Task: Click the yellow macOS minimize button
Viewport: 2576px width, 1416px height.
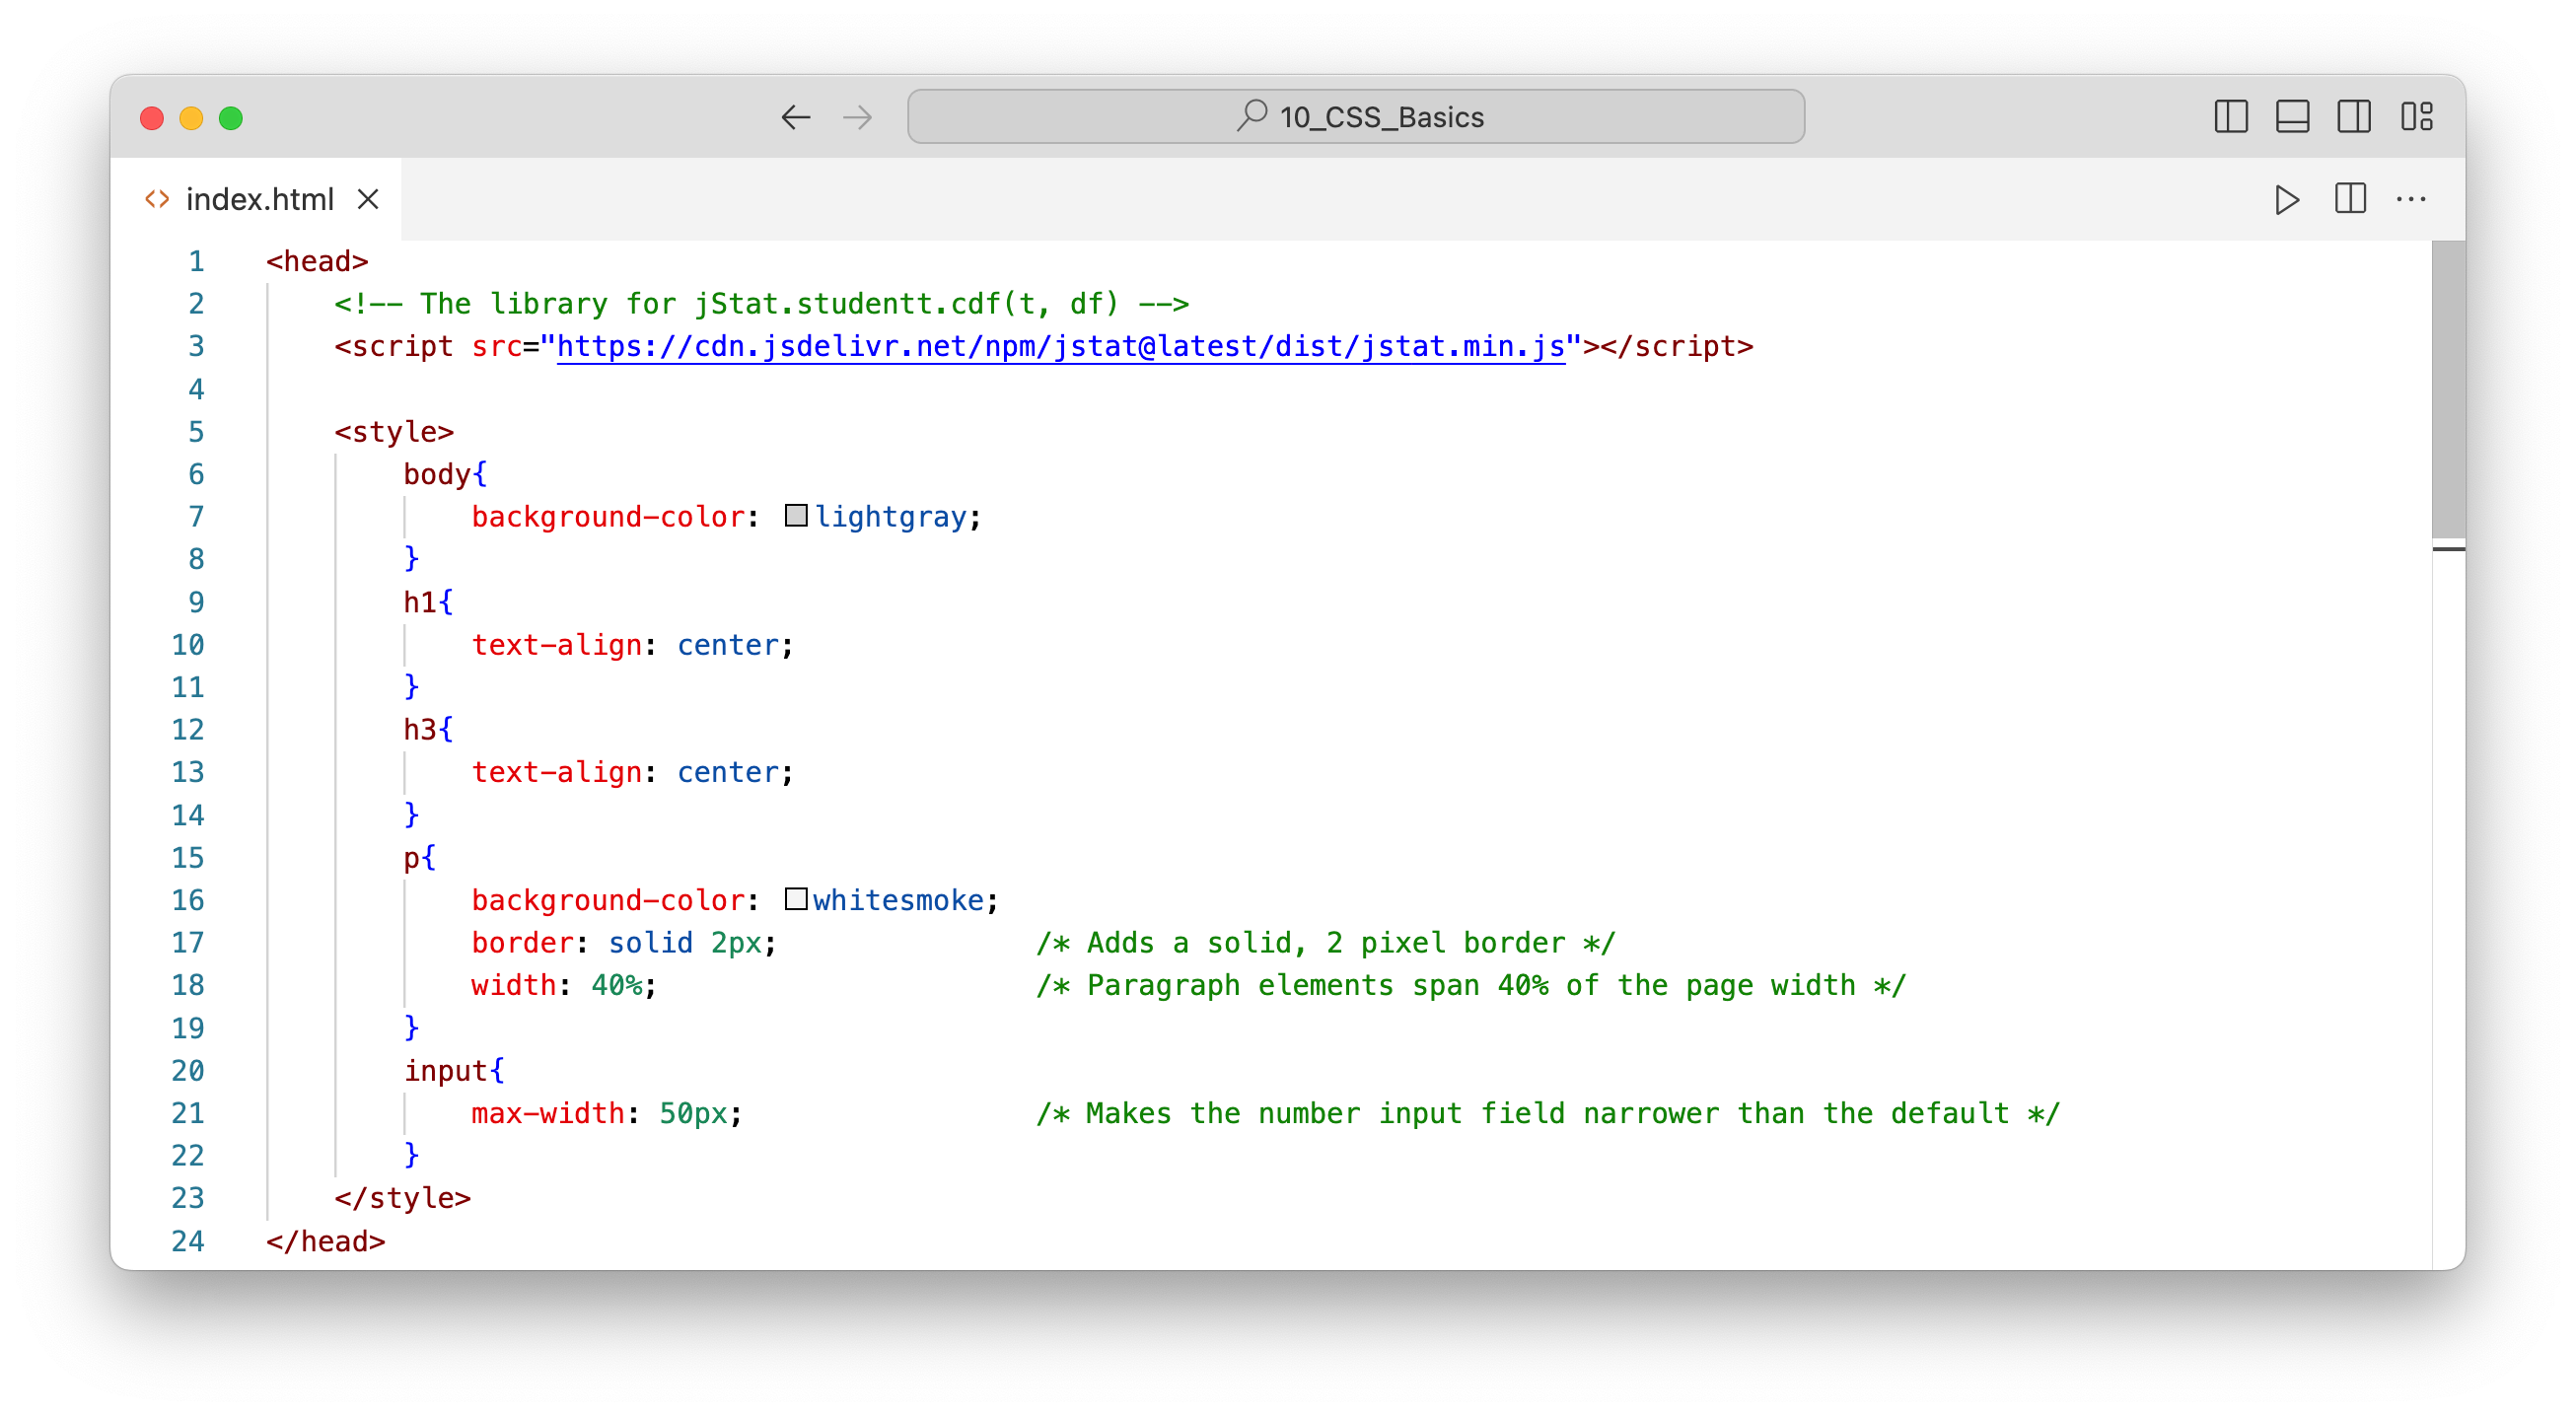Action: [x=191, y=118]
